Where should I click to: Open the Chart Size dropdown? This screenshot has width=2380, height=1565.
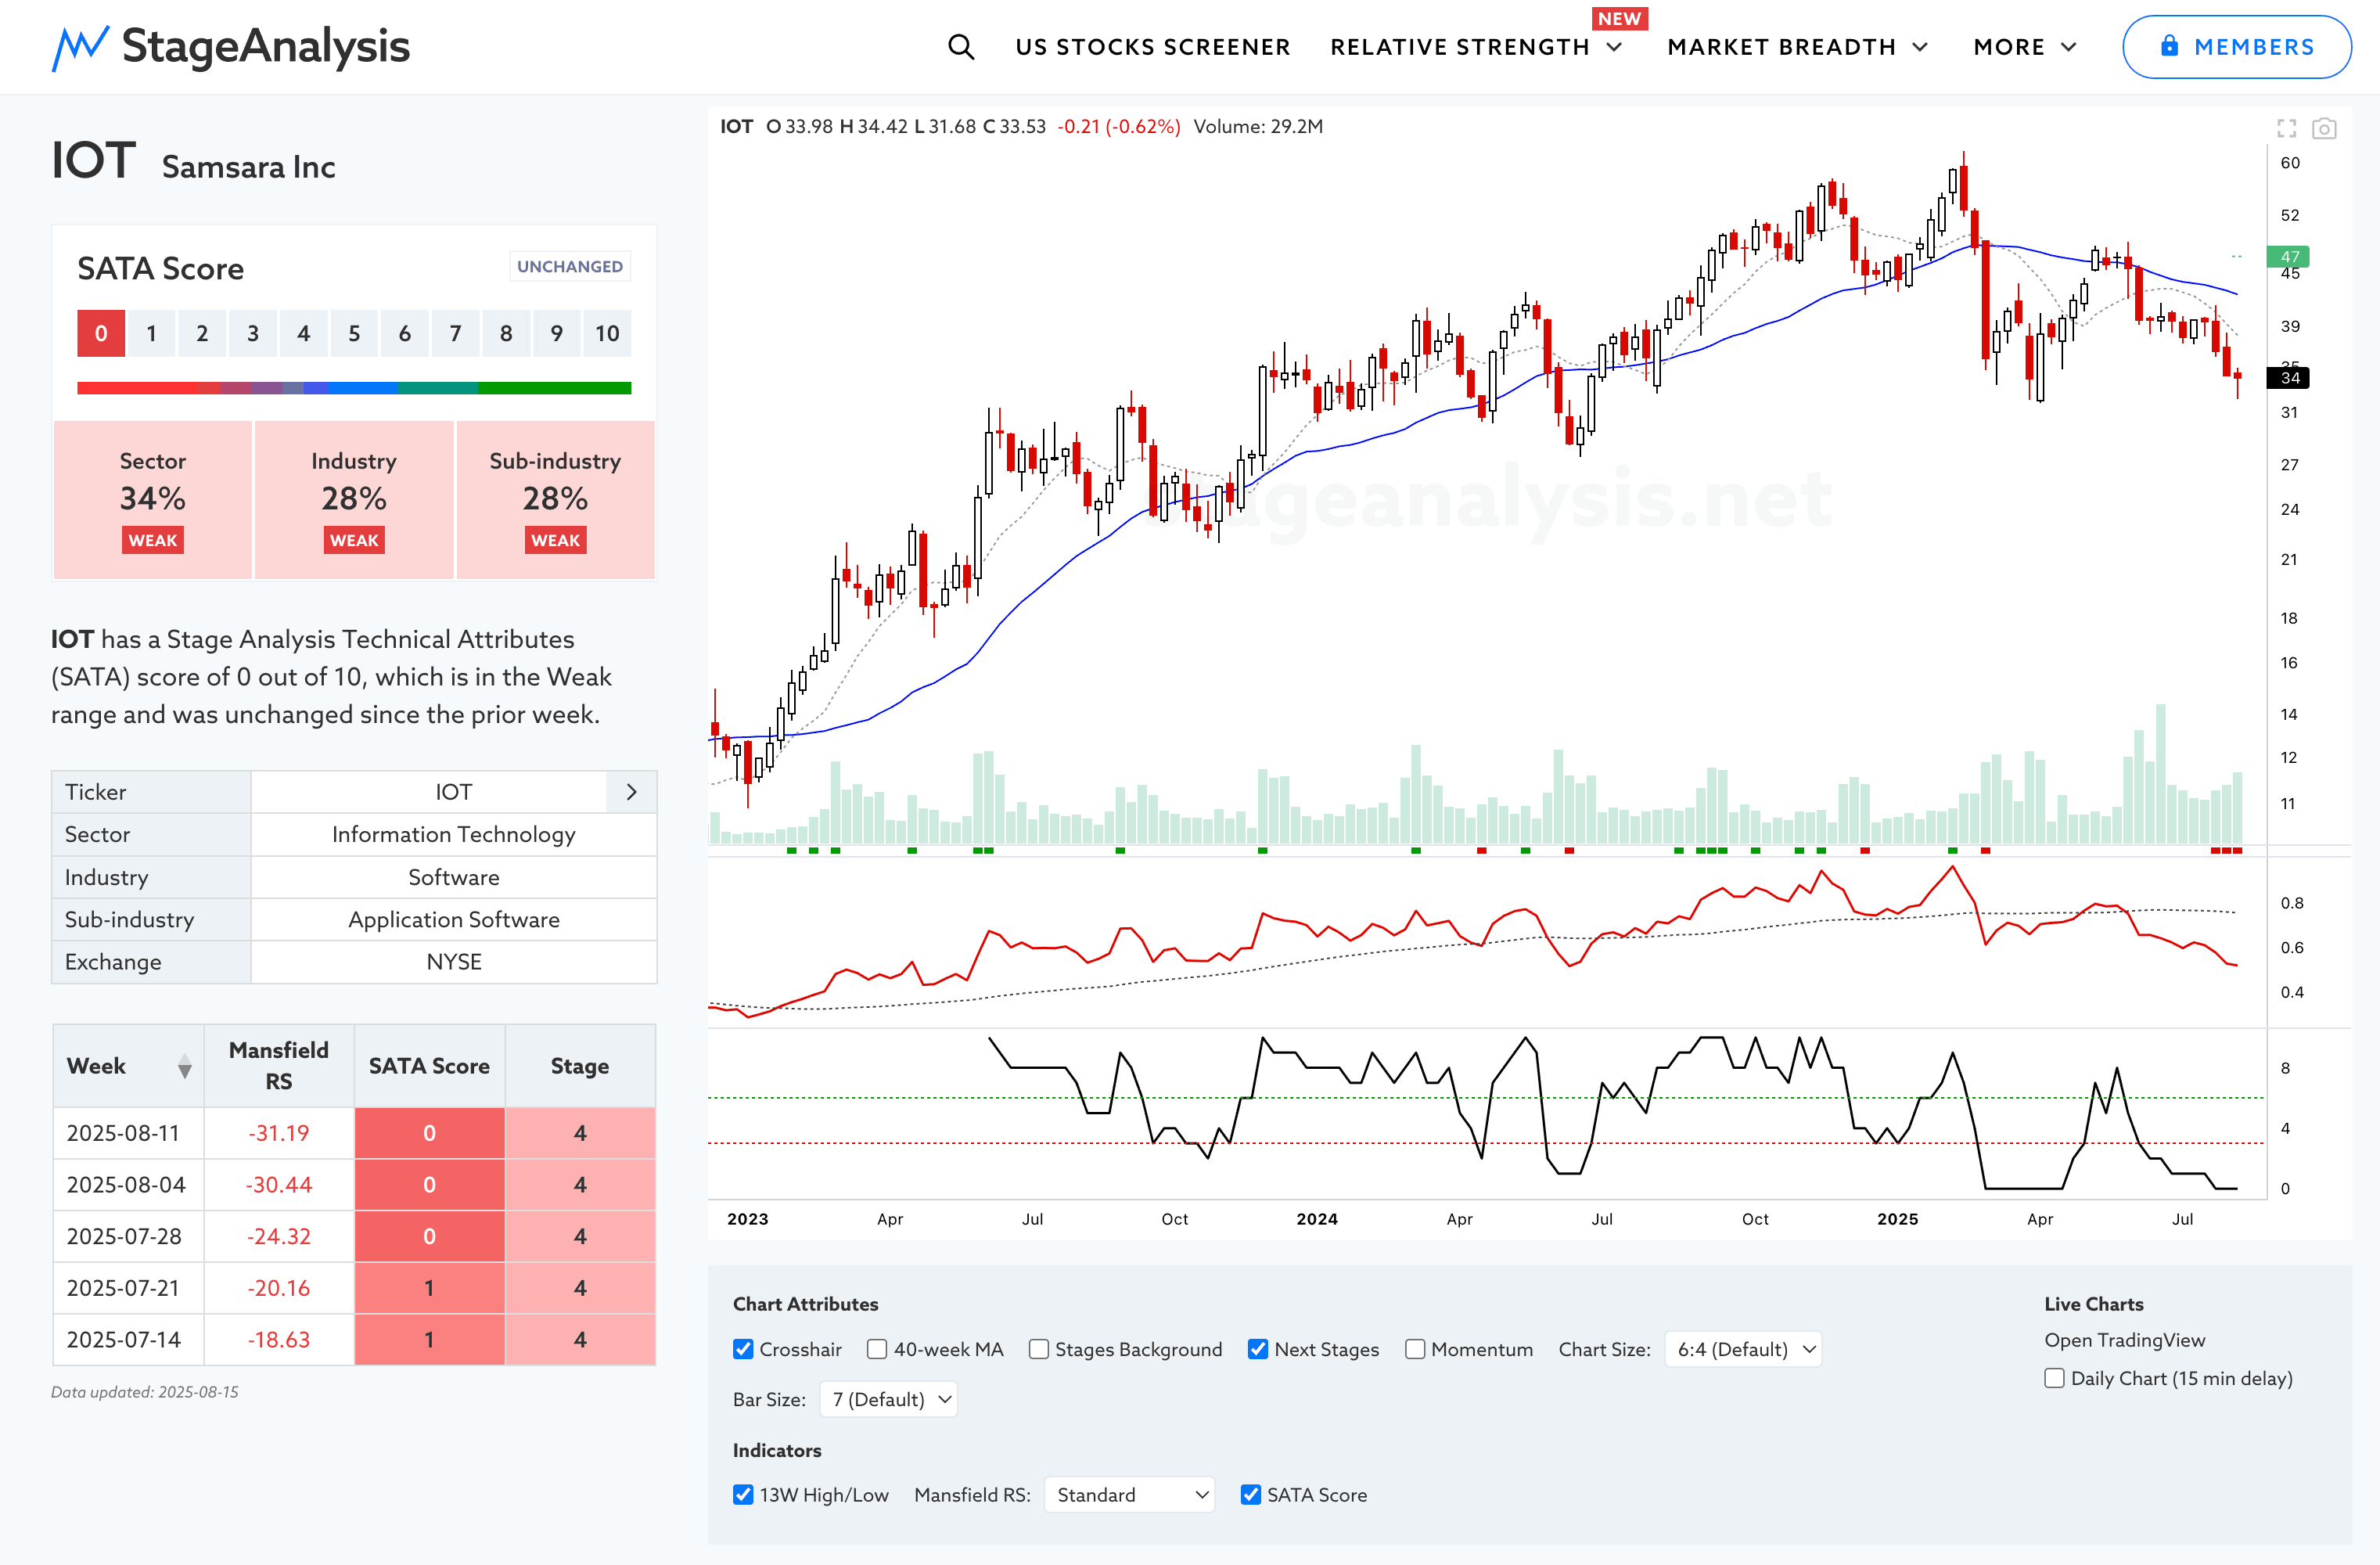click(1743, 1349)
